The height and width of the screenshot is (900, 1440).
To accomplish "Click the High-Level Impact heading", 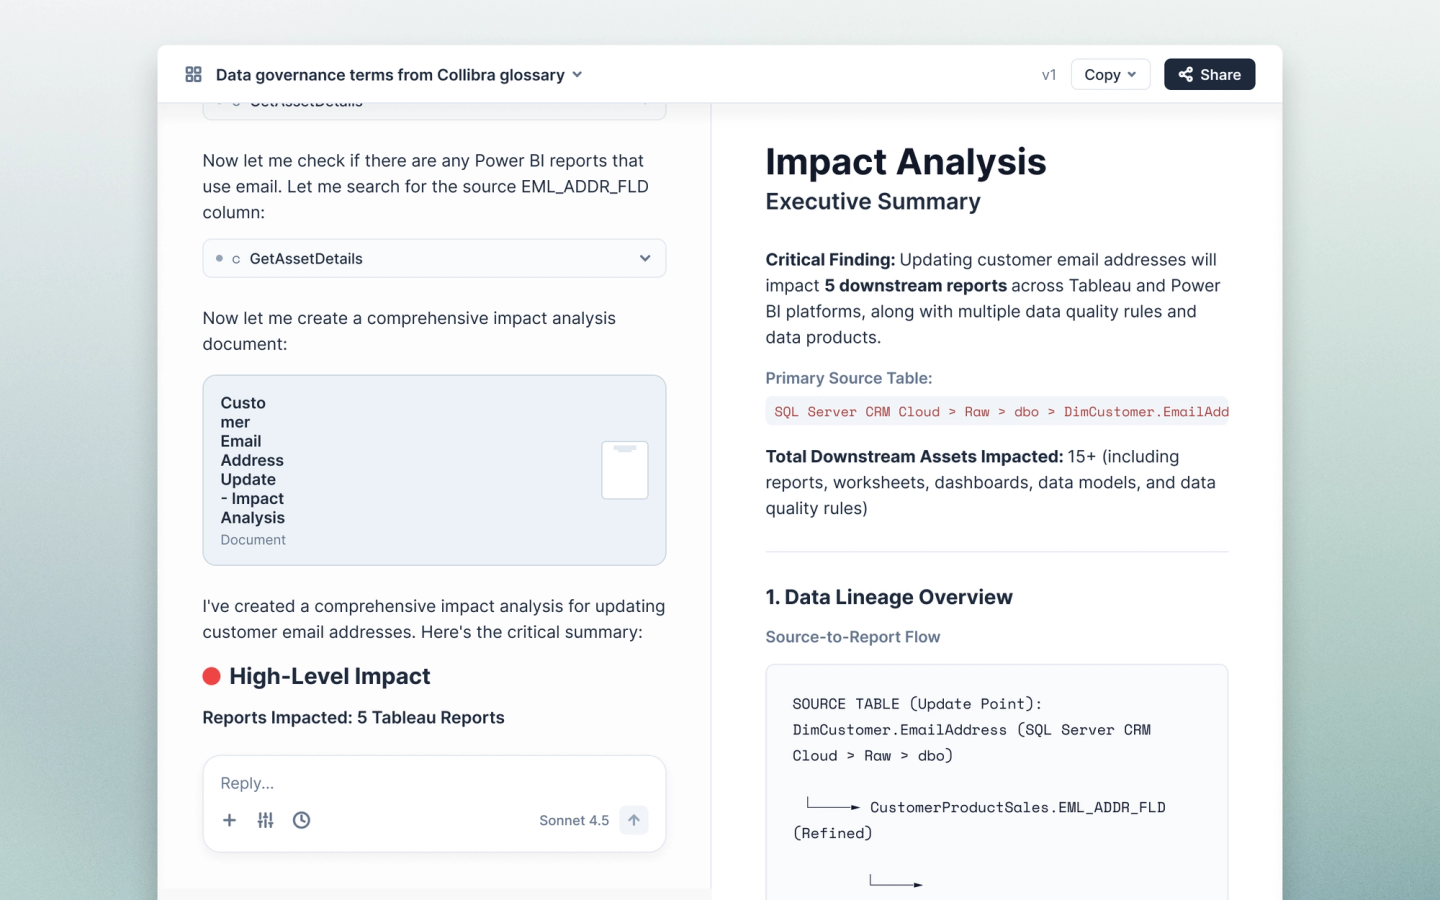I will 330,676.
